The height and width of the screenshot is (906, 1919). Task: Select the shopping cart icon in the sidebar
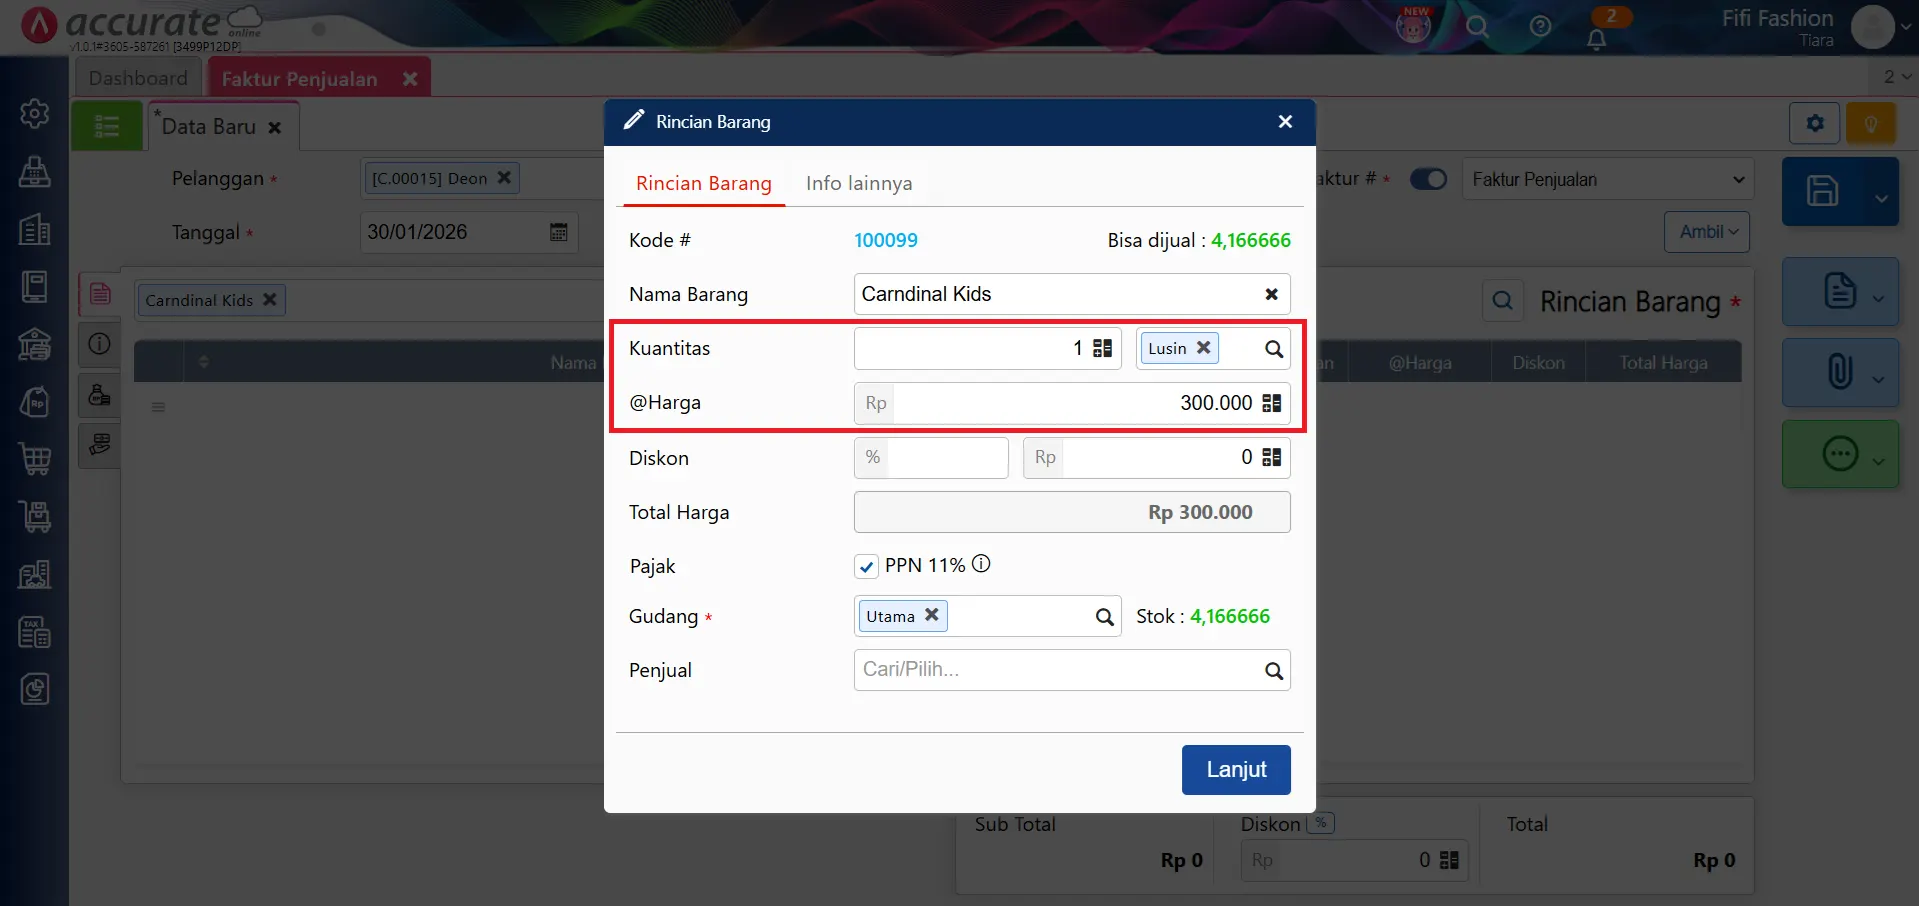[x=34, y=459]
